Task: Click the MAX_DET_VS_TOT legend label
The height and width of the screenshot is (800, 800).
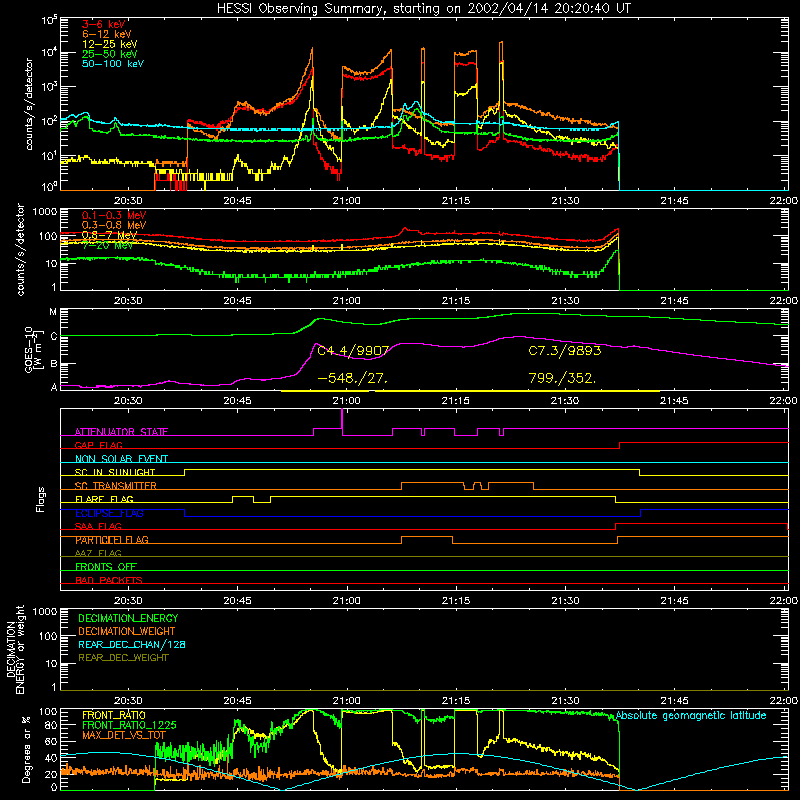Action: 125,735
